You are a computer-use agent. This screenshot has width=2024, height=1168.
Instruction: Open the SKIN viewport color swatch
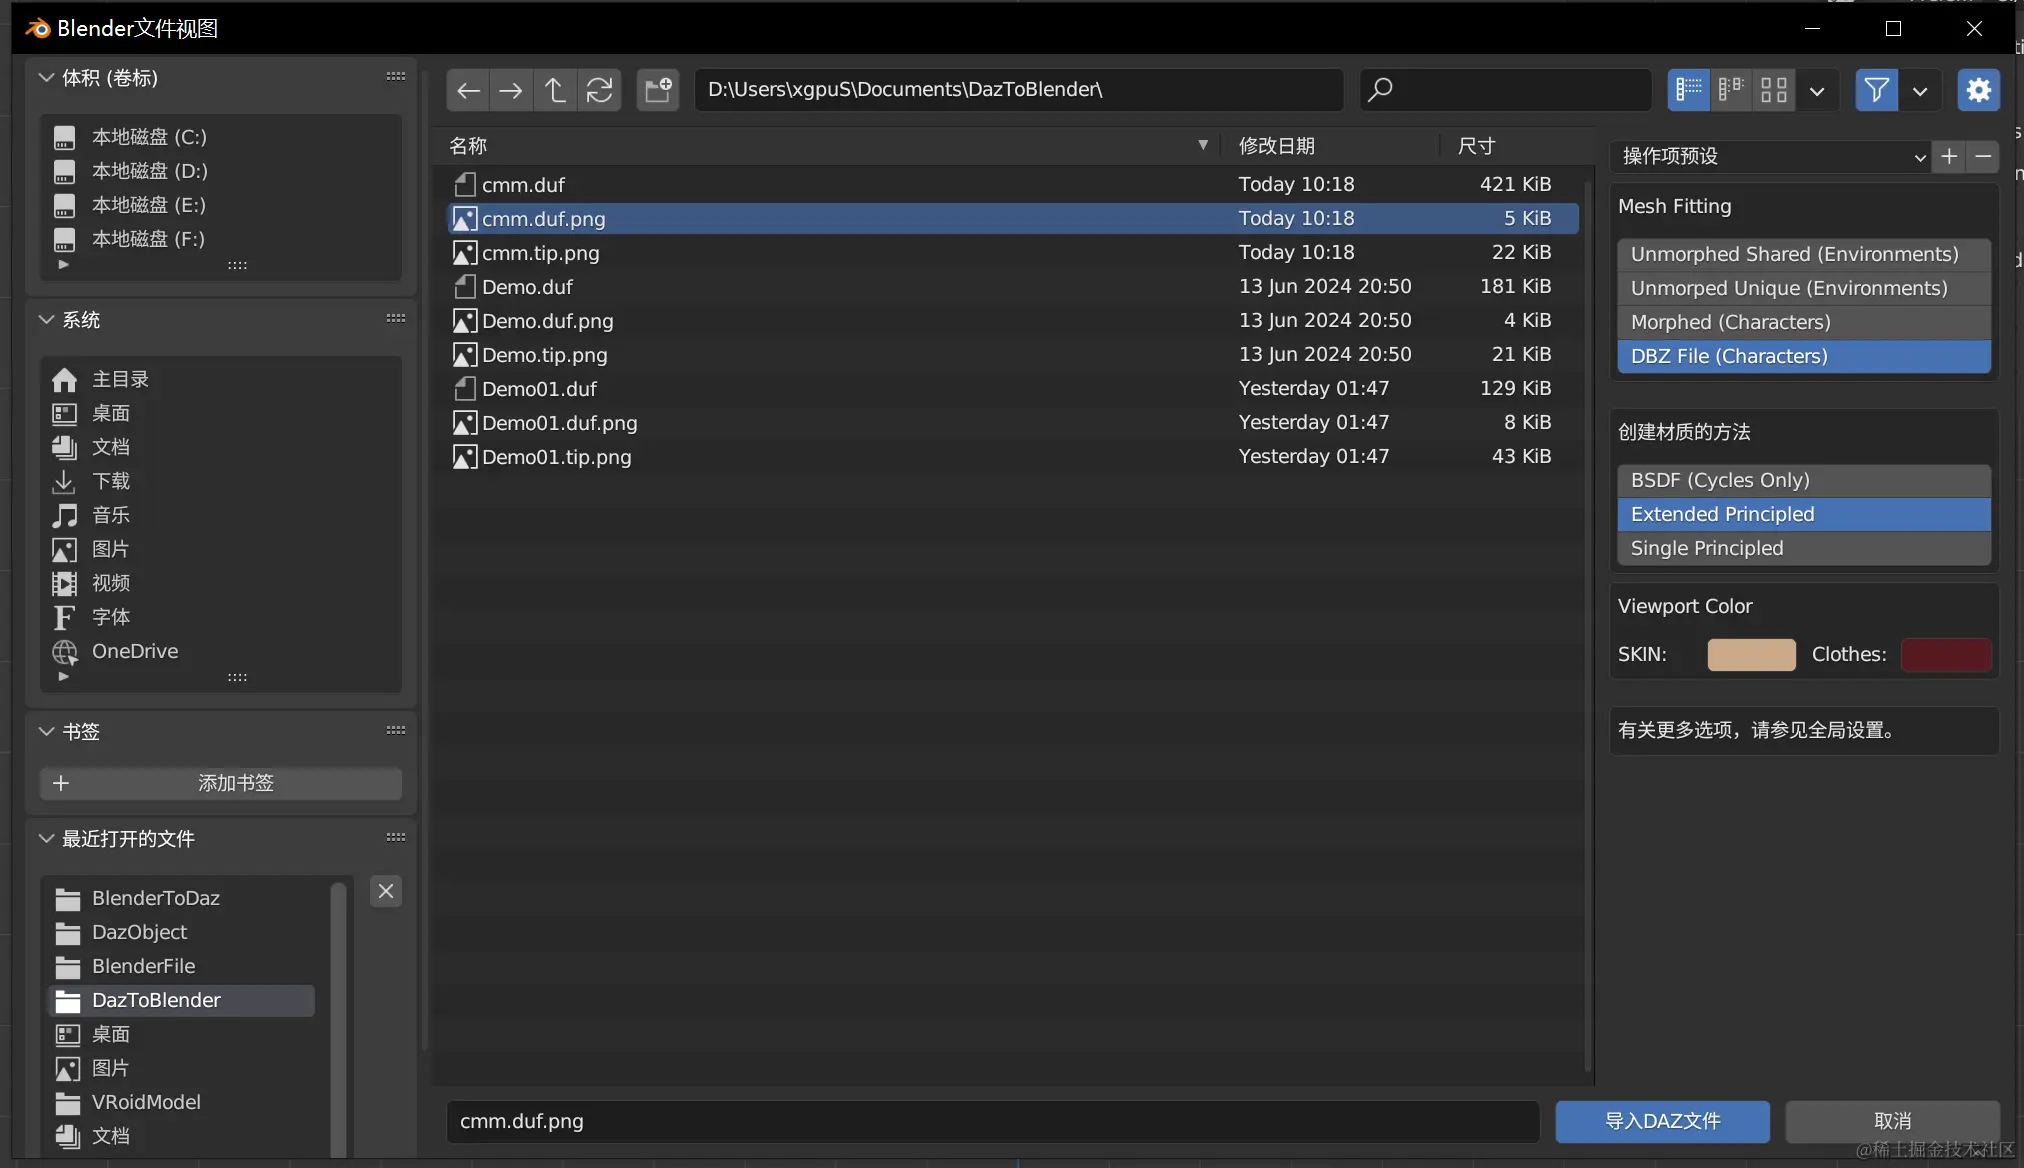click(1751, 654)
